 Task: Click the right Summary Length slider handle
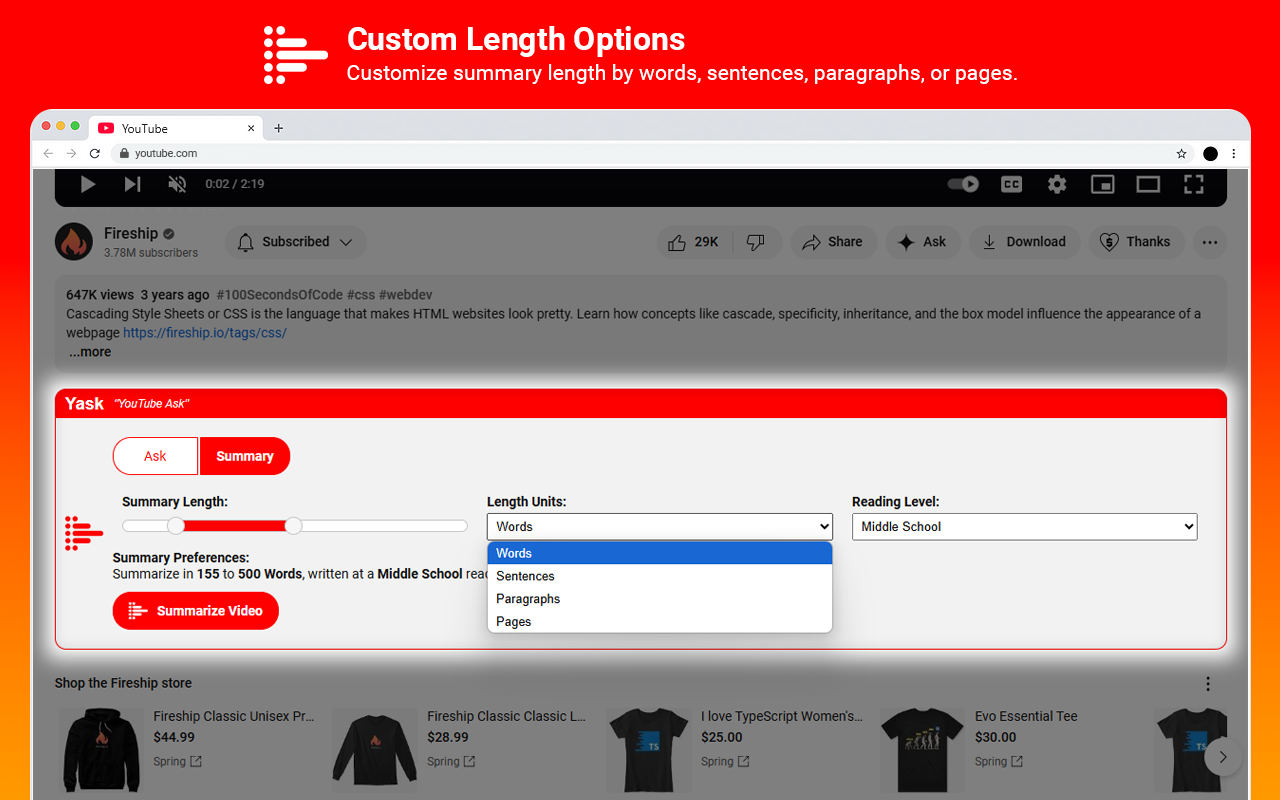click(x=293, y=526)
